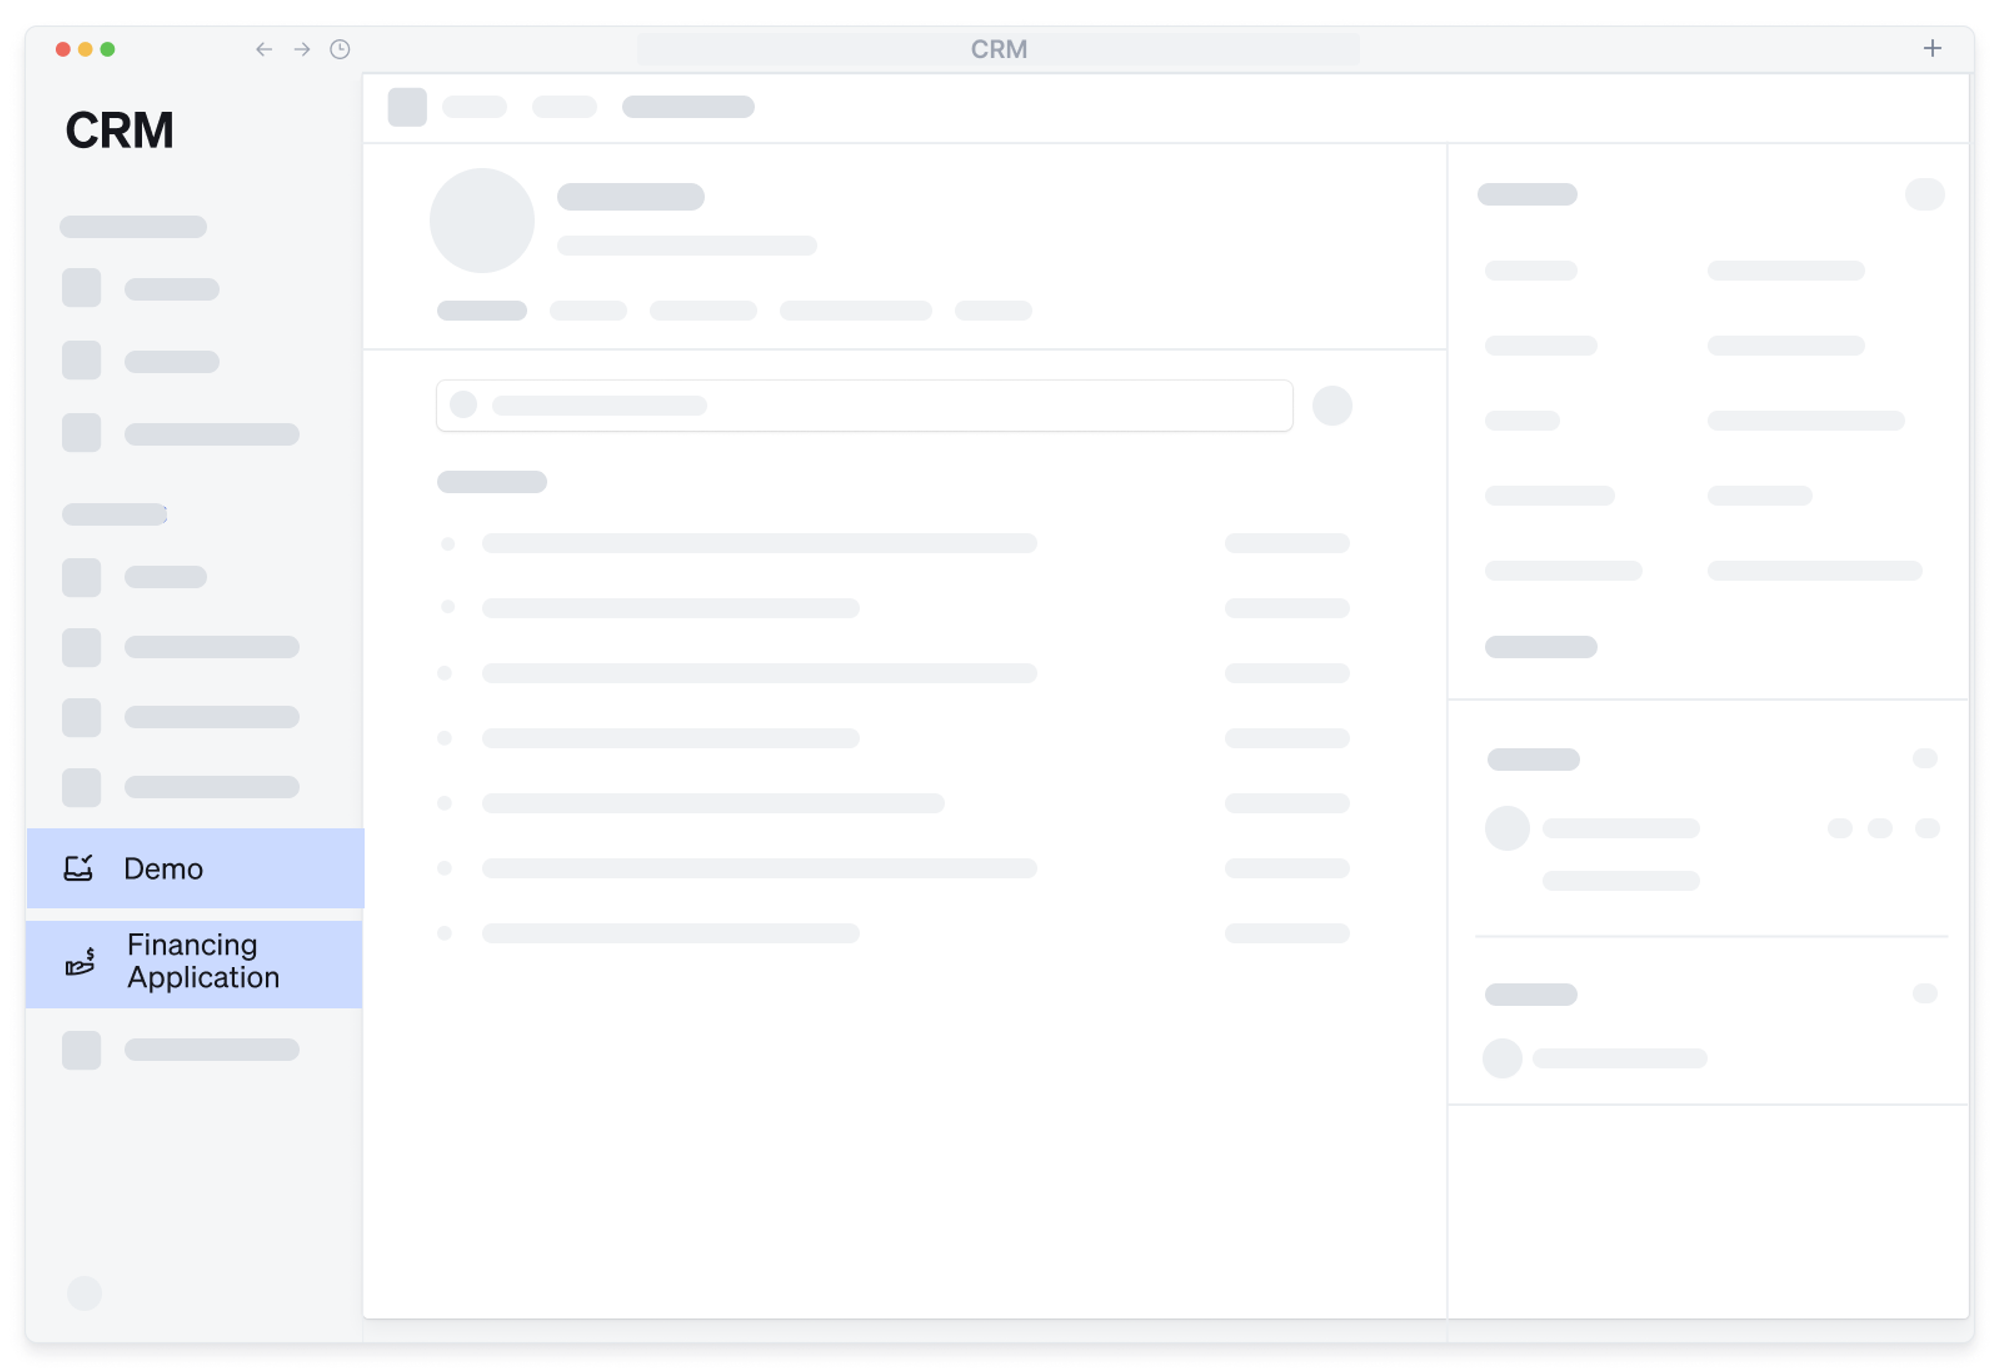Click the large circular profile avatar placeholder
This screenshot has width=2000, height=1368.
(x=481, y=220)
